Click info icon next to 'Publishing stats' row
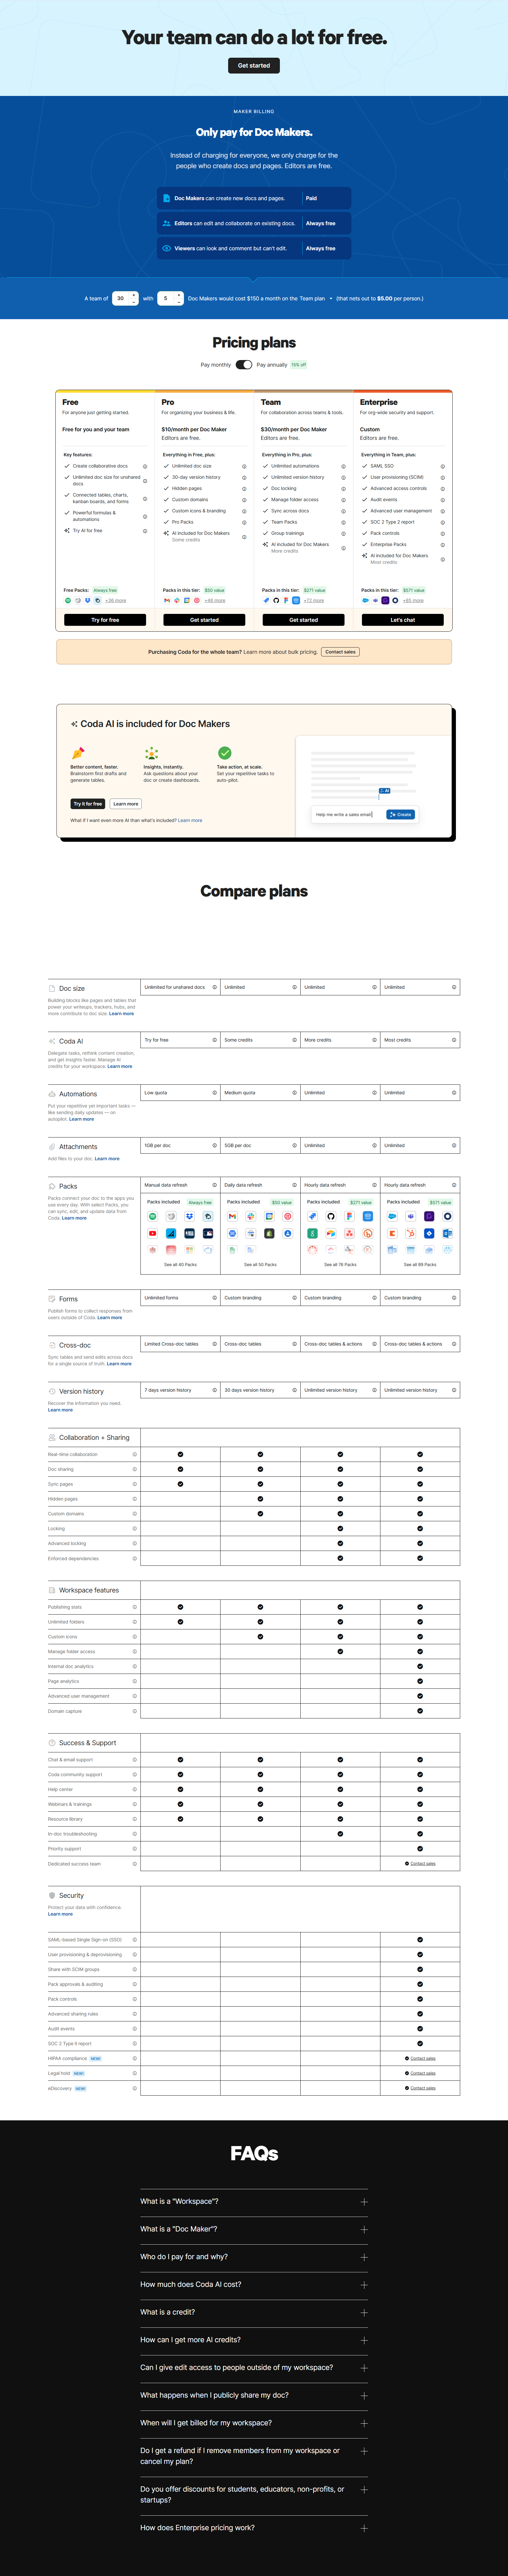Image resolution: width=508 pixels, height=2576 pixels. (x=135, y=1607)
